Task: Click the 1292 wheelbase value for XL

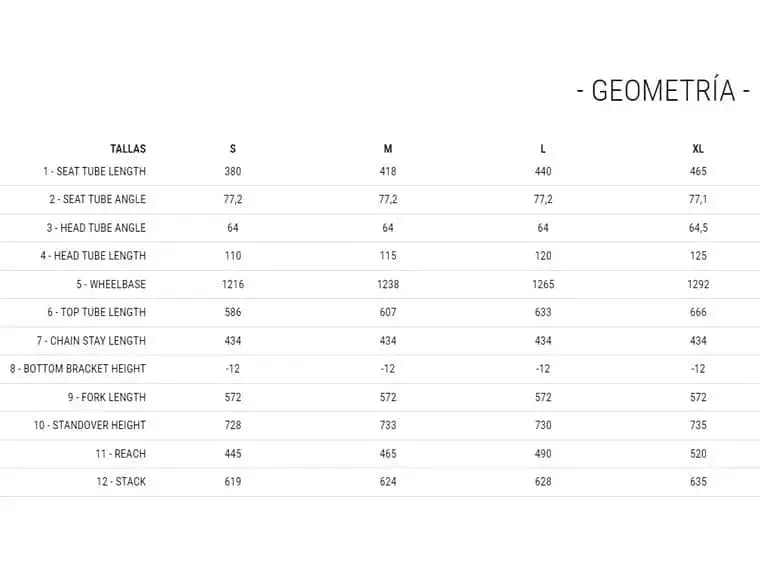Action: (698, 284)
